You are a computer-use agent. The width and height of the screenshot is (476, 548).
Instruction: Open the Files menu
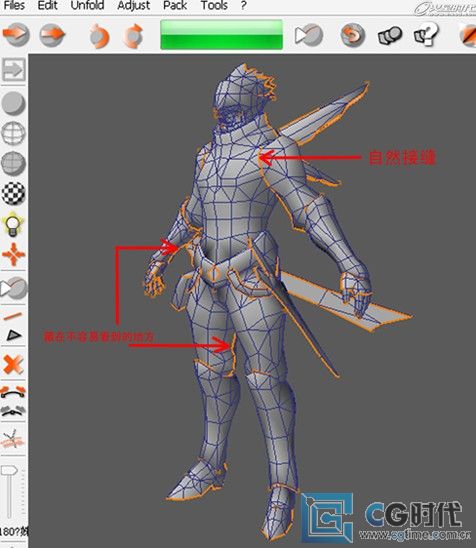14,5
